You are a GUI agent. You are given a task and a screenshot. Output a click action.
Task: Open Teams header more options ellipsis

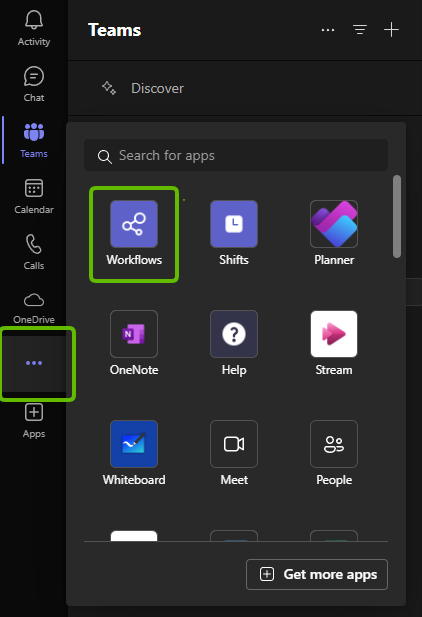coord(328,30)
